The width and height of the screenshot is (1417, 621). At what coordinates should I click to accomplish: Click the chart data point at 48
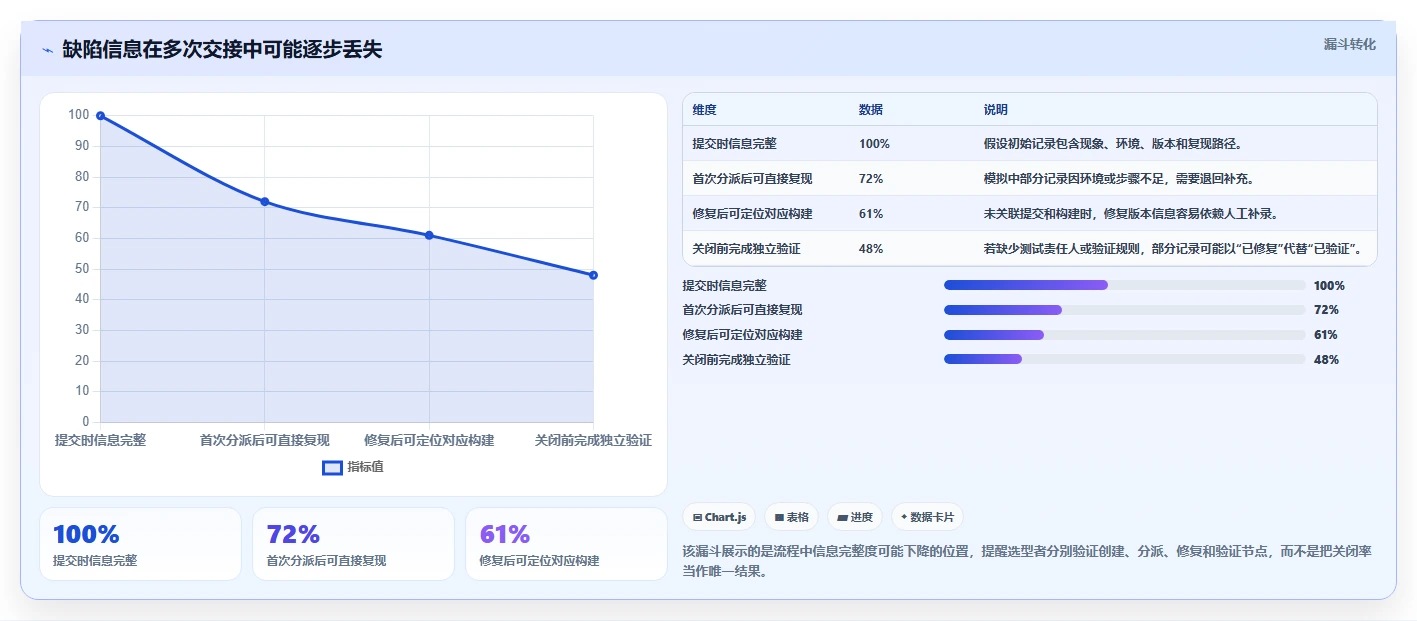(x=593, y=275)
